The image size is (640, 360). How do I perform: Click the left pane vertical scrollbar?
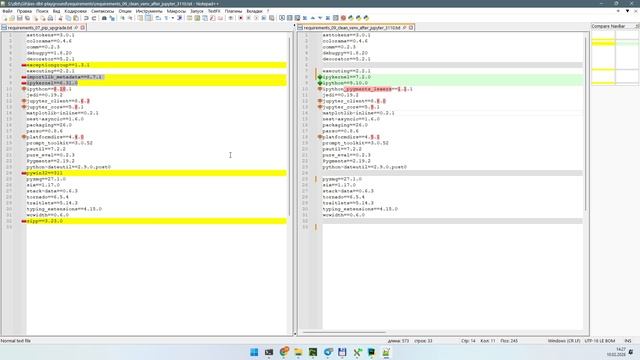tap(290, 127)
